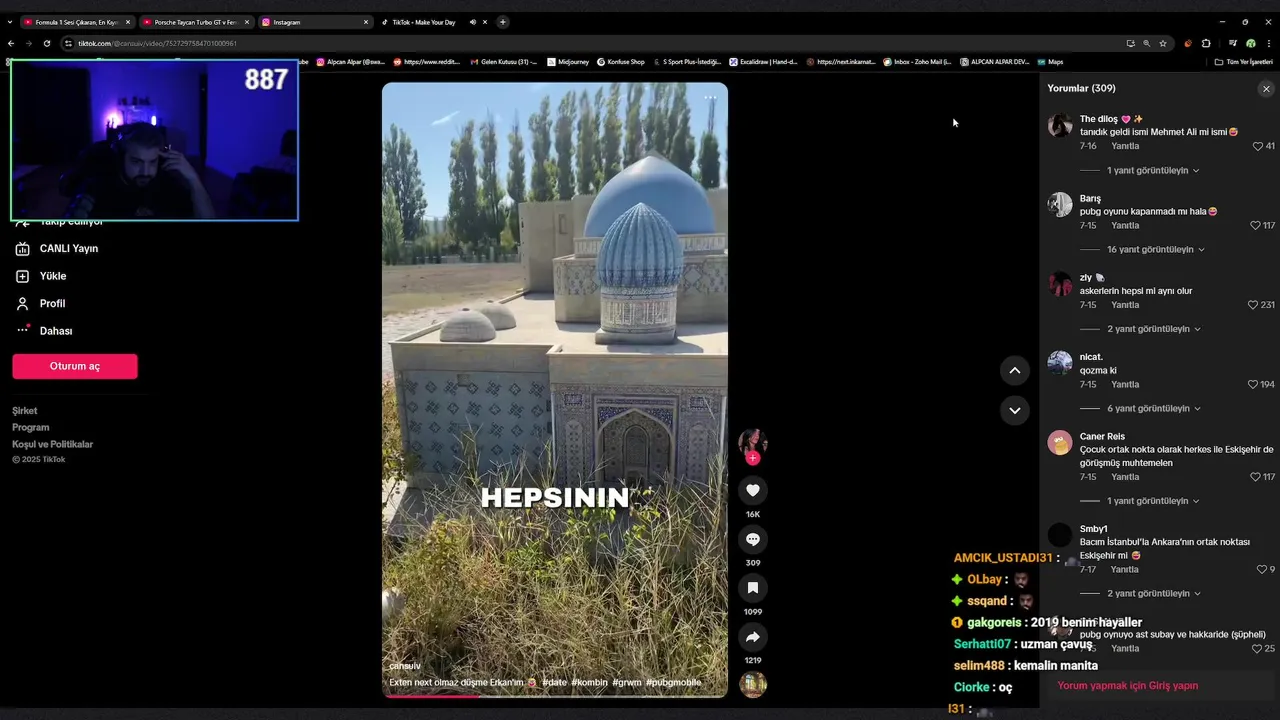Switch to Porsche Taycan Turbo GT tab

(x=195, y=22)
